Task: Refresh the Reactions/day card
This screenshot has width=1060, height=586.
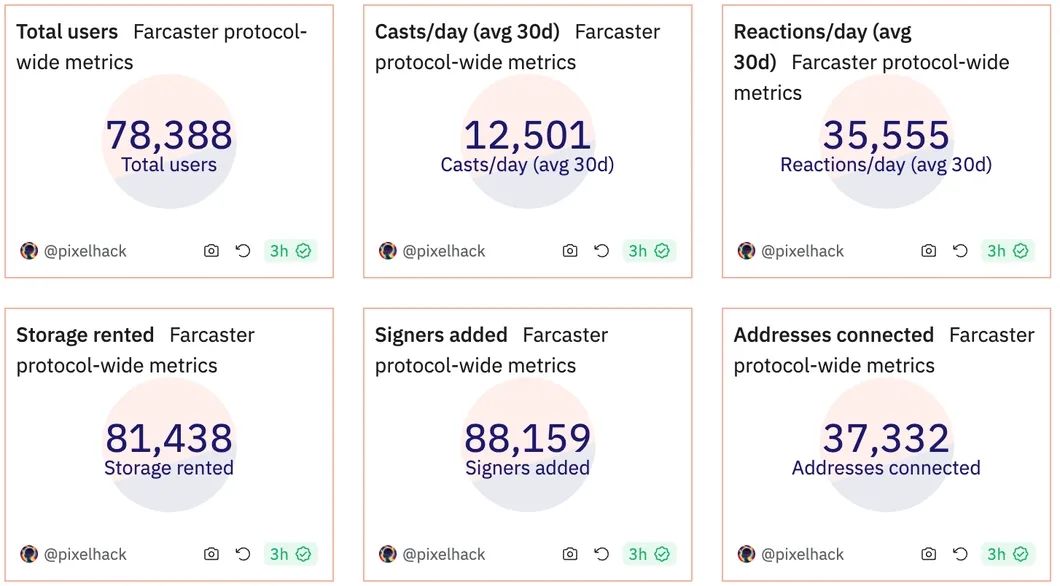Action: tap(961, 251)
